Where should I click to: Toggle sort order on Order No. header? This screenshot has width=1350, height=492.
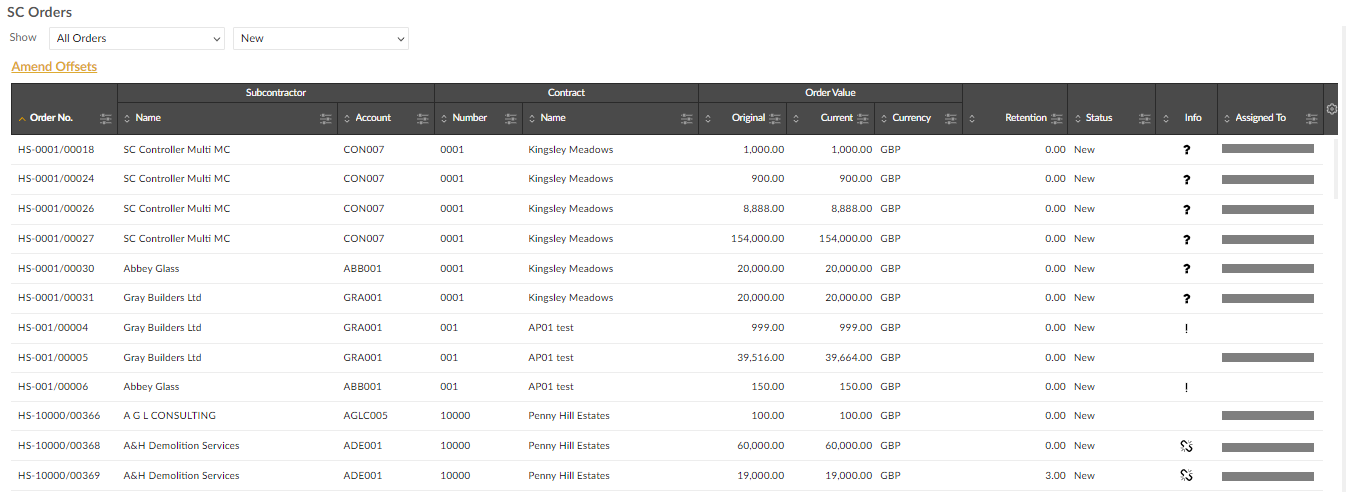(51, 118)
